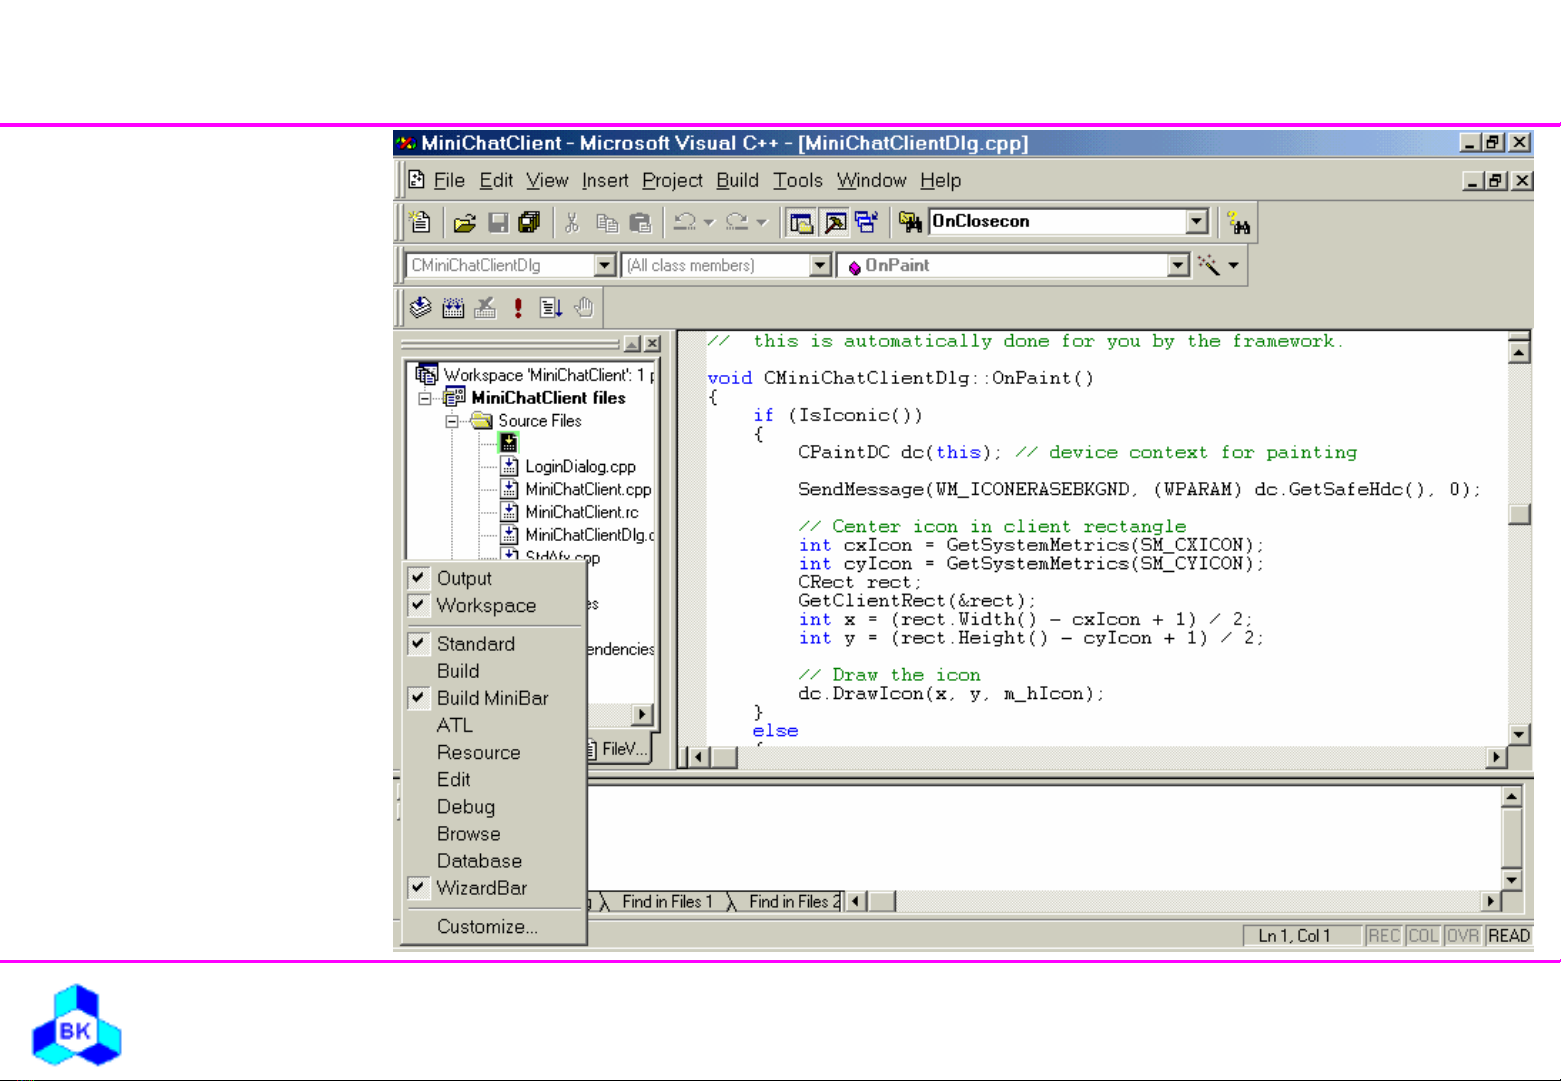The image size is (1561, 1081).
Task: Collapse the Source Files tree folder
Action: point(452,421)
